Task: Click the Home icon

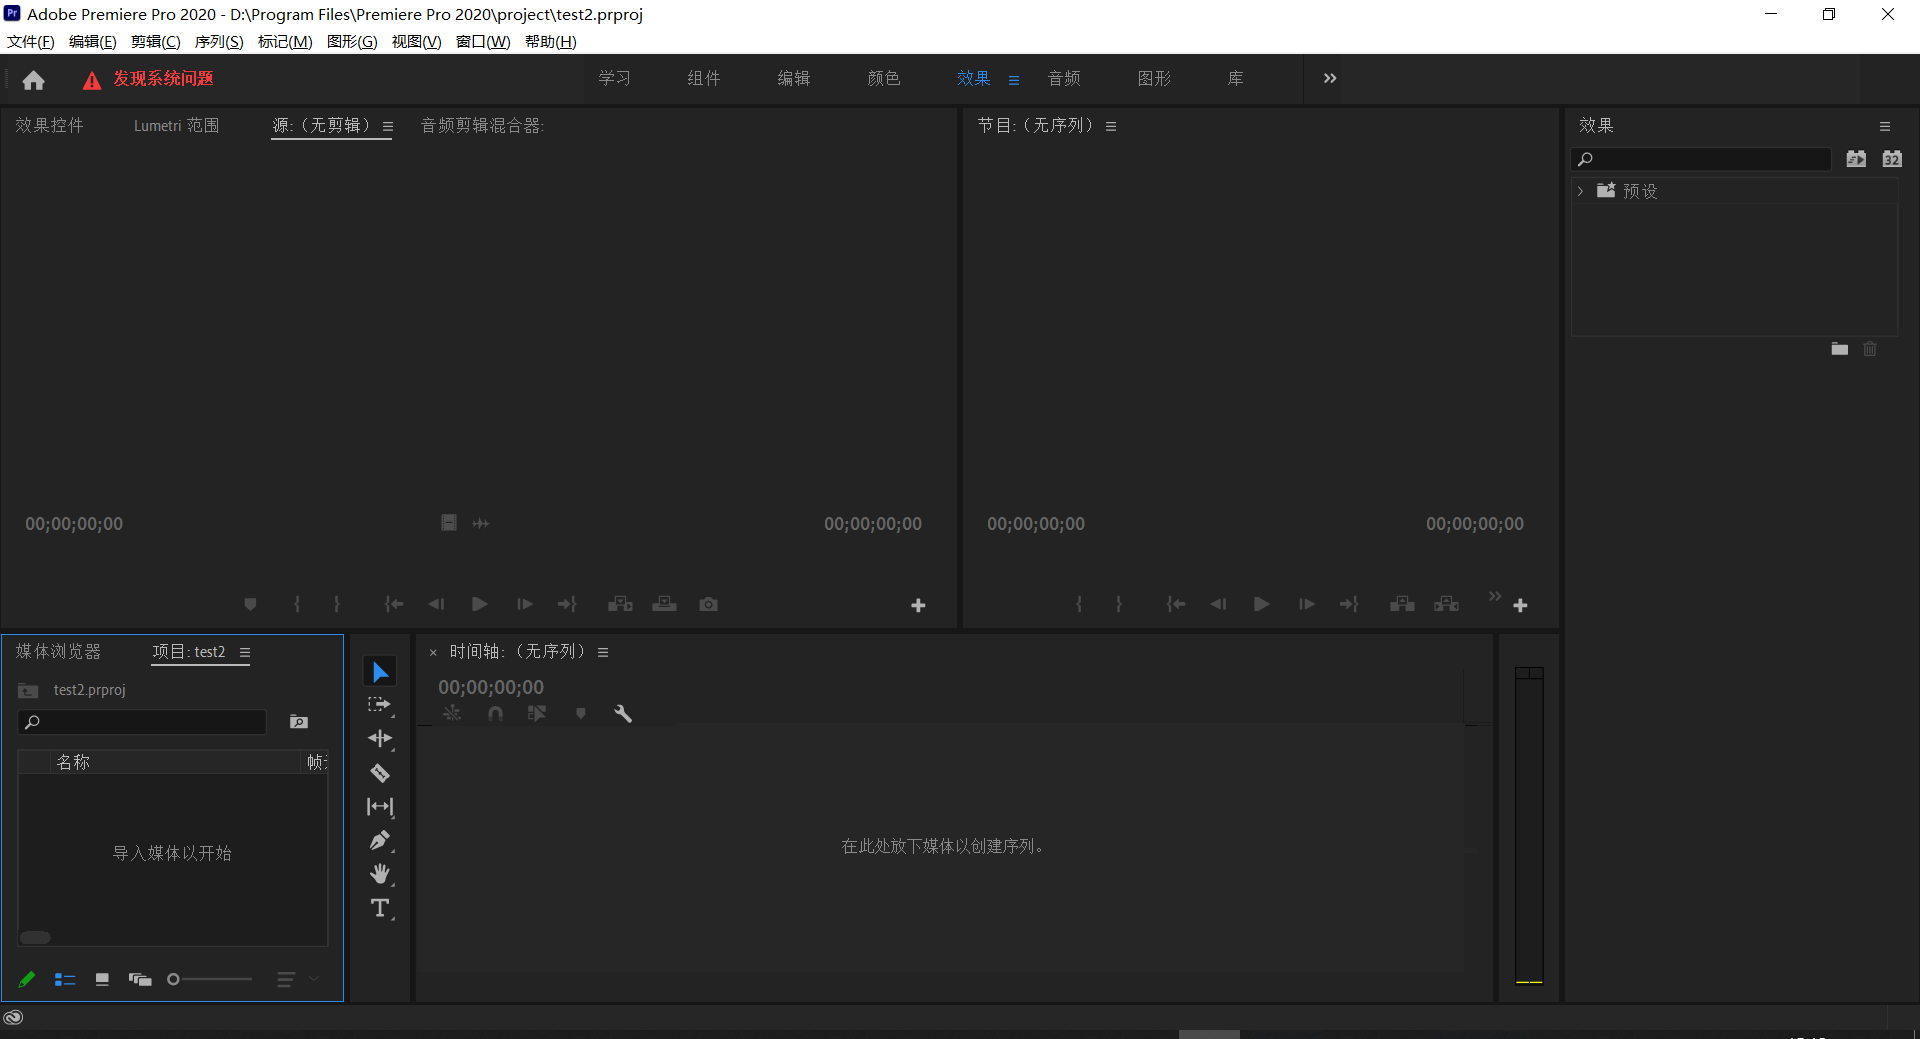Action: click(x=34, y=80)
